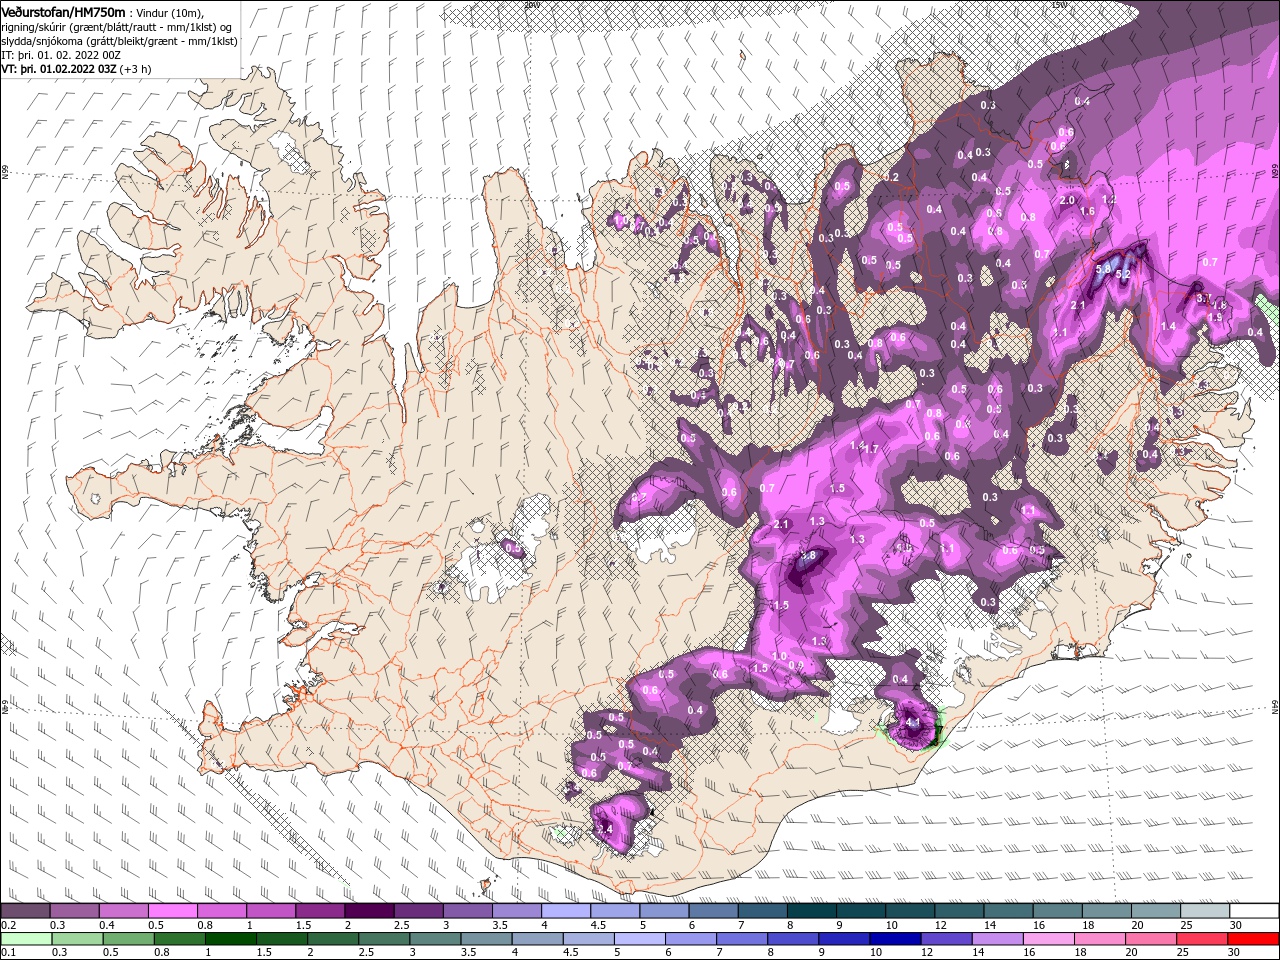Pick the bottom-row green swatch starting at 0.5

click(x=128, y=939)
